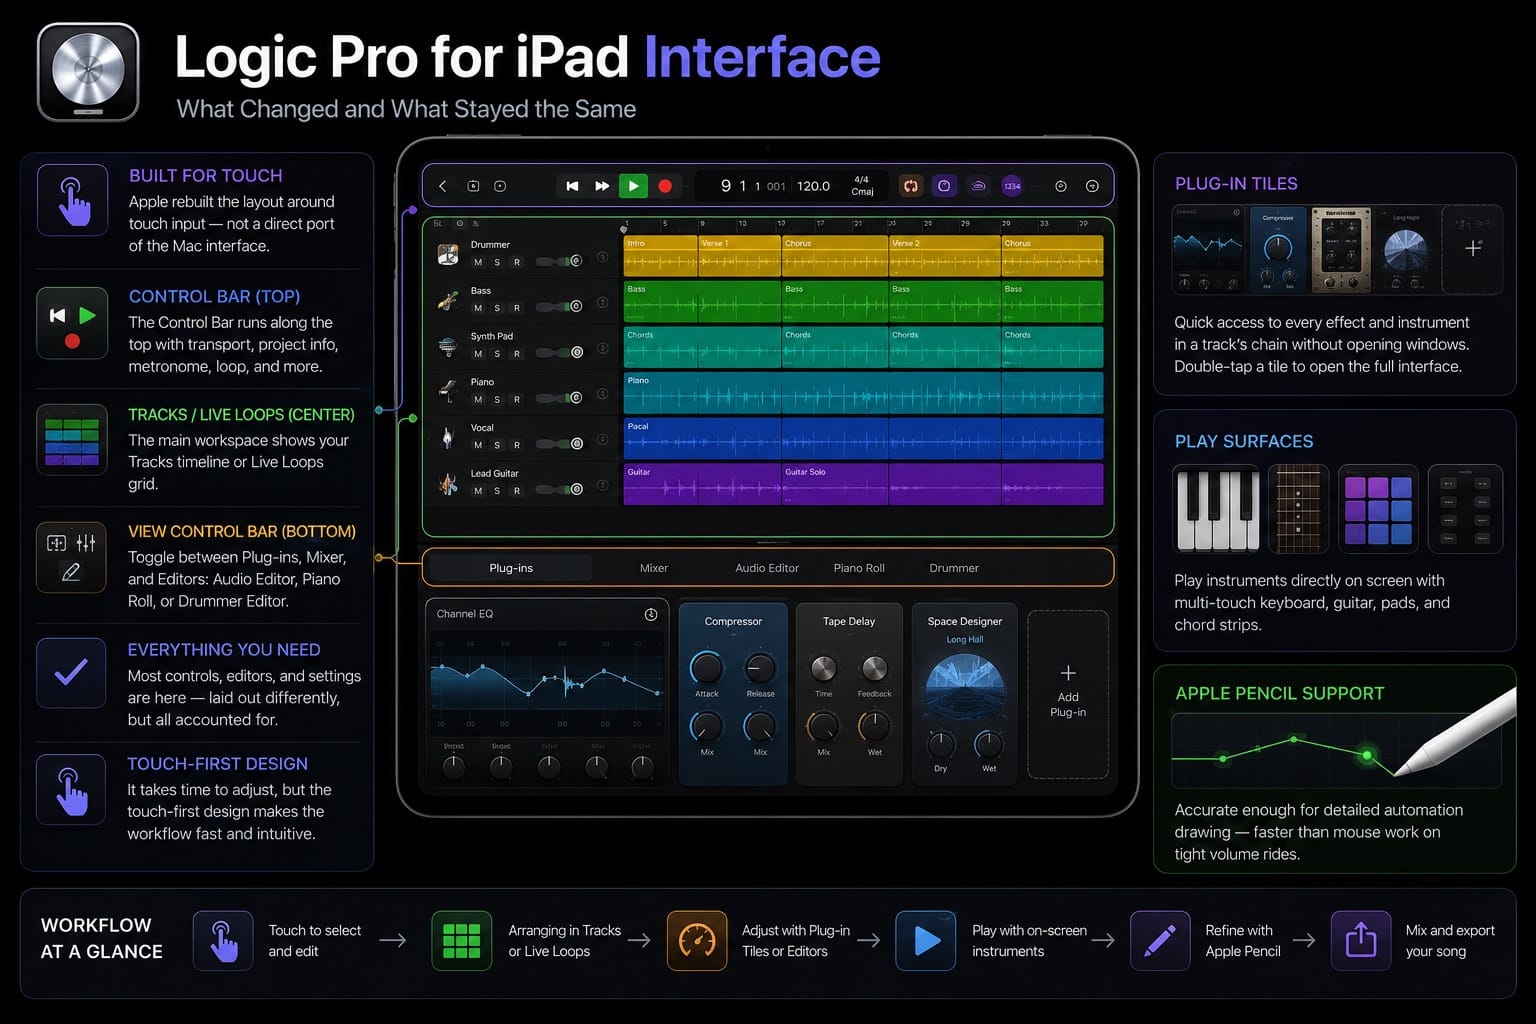
Task: Tap the fast forward transport button
Action: (x=602, y=186)
